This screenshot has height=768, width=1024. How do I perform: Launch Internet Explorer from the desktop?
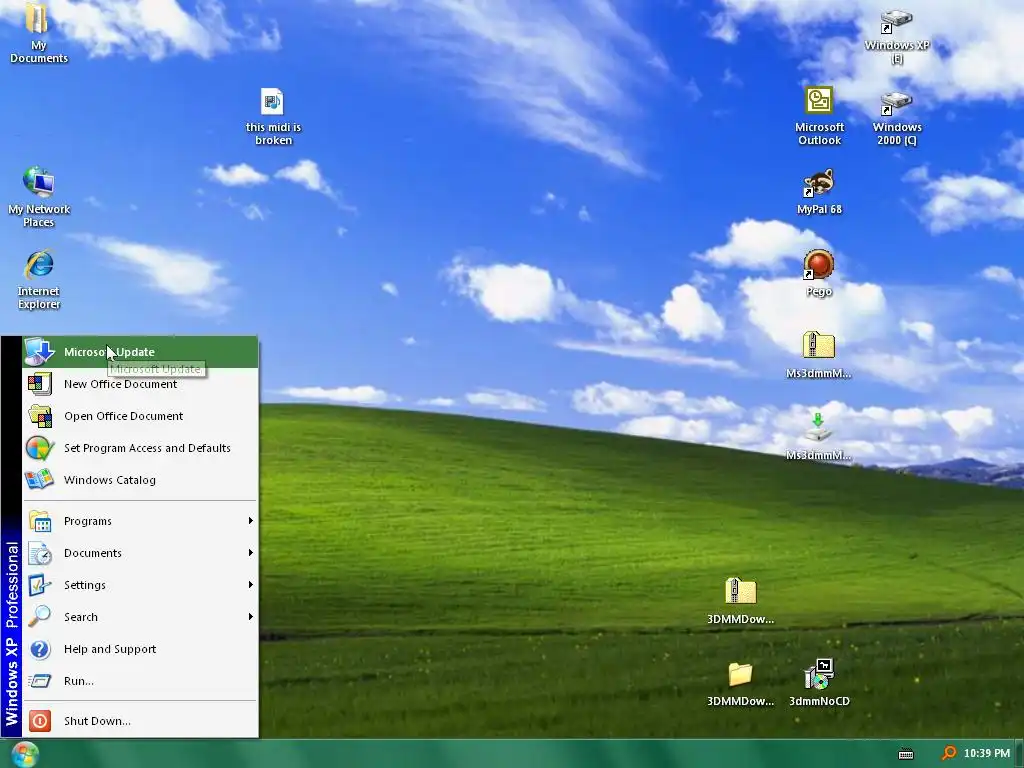tap(39, 279)
